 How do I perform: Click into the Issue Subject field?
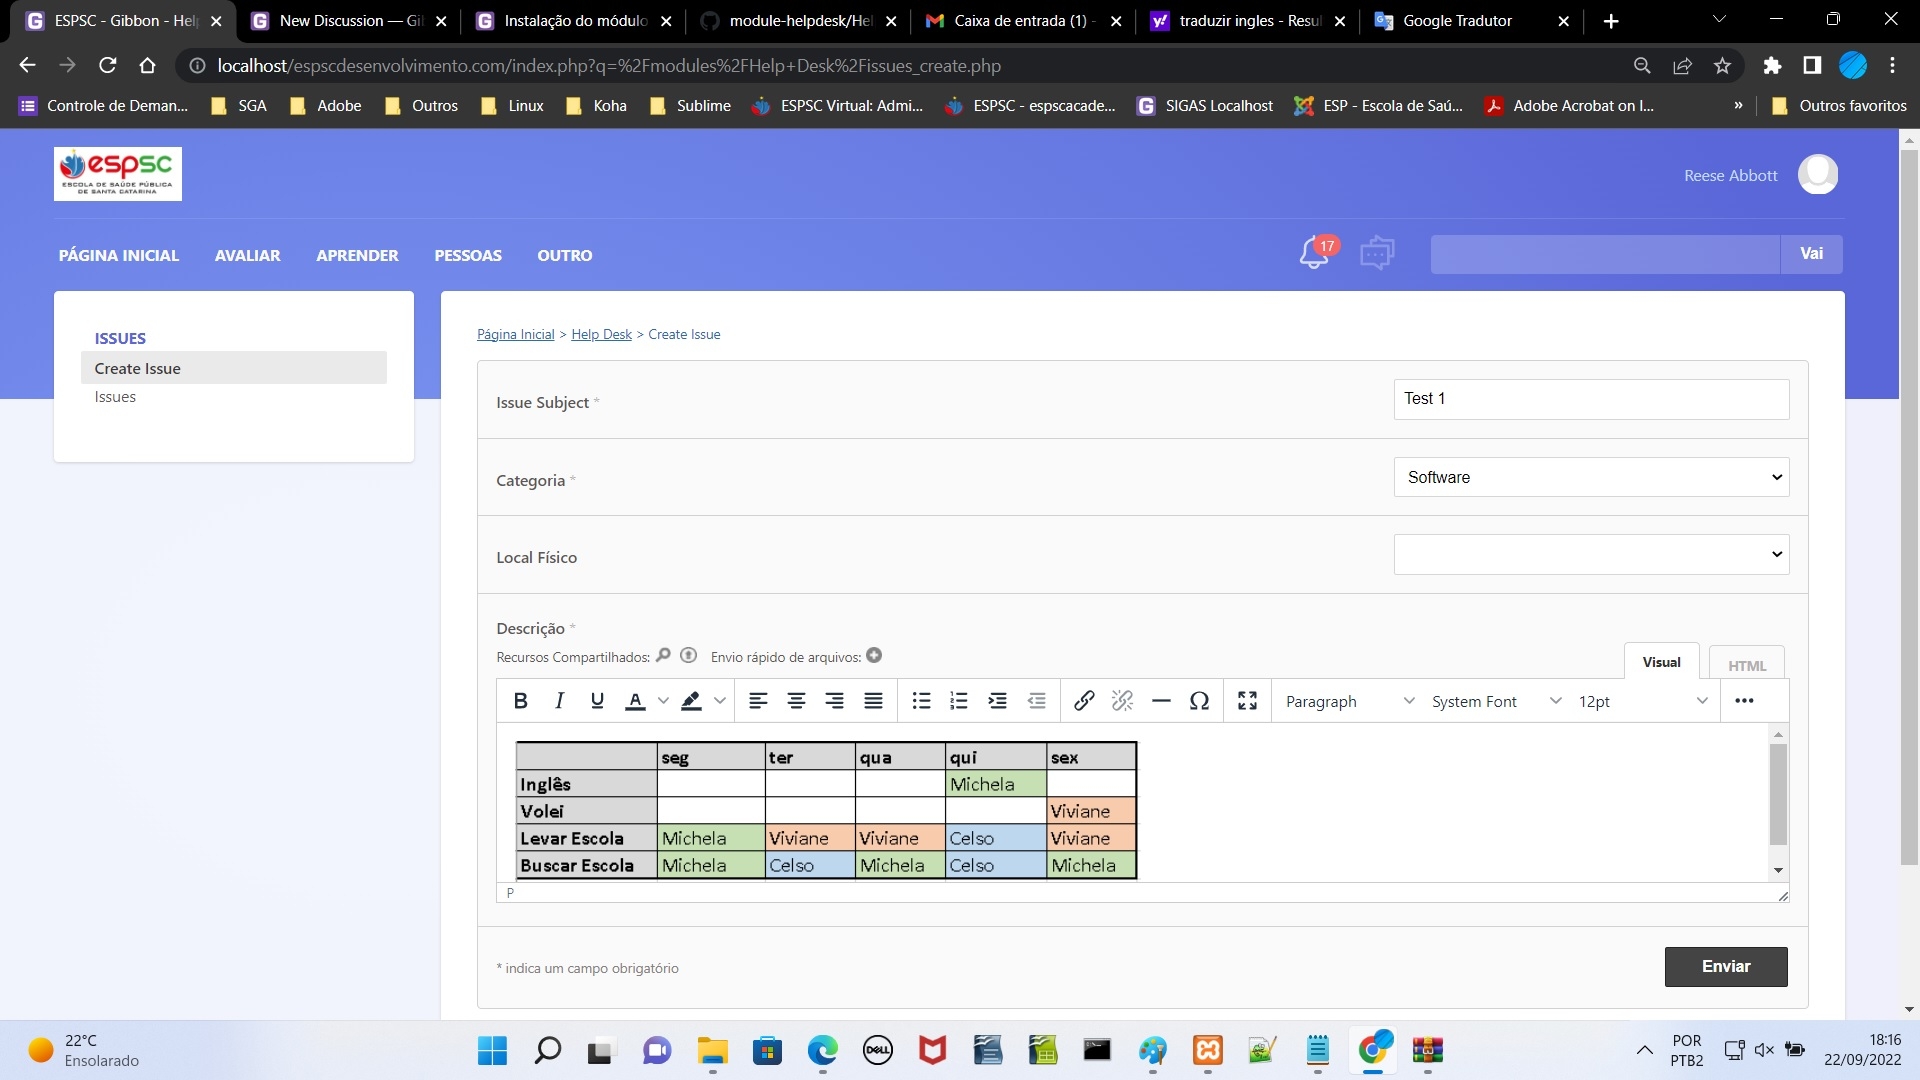coord(1590,399)
